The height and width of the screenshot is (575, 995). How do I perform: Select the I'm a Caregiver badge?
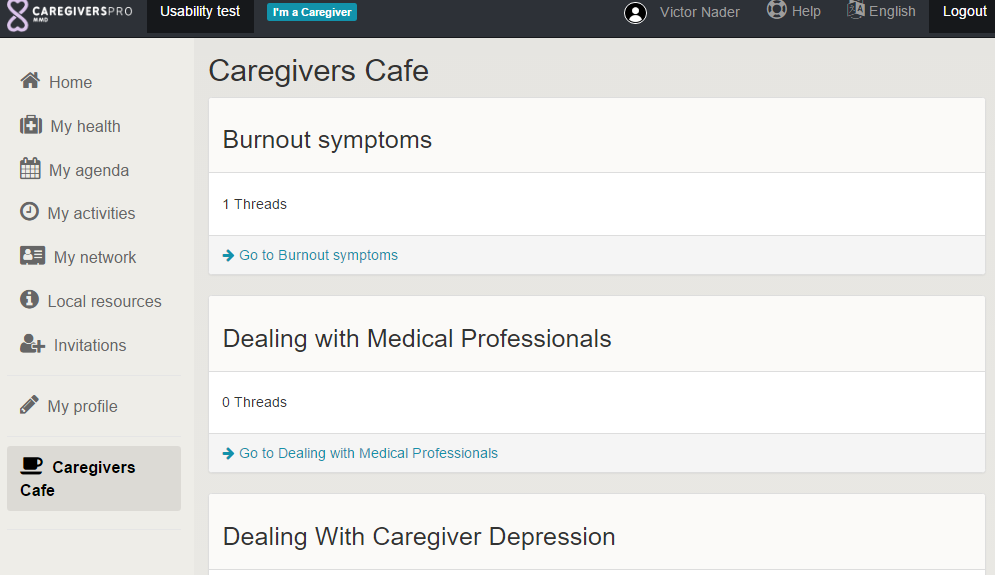click(312, 12)
